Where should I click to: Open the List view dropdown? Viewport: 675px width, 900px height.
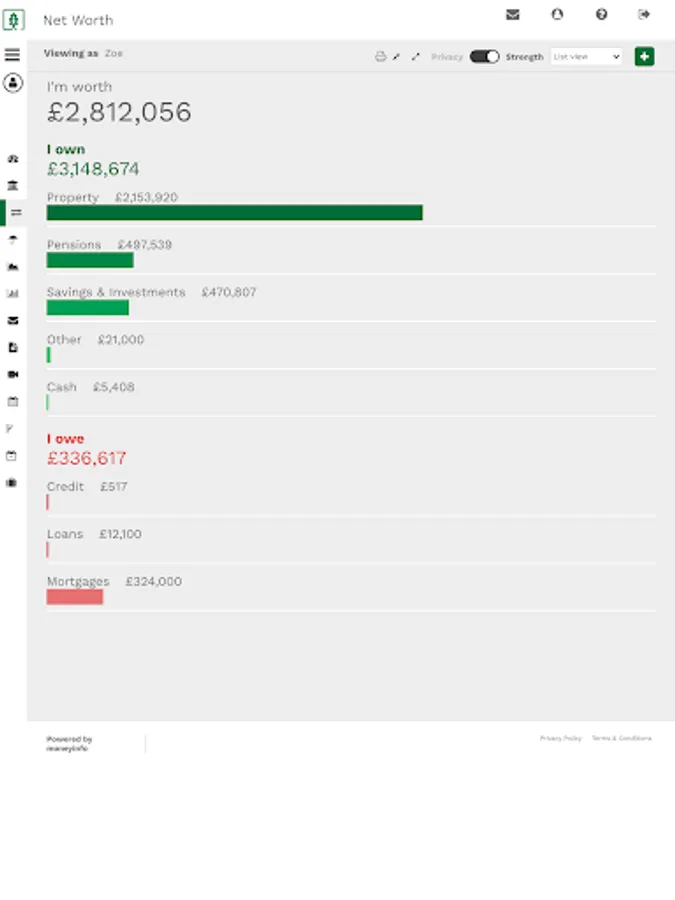pyautogui.click(x=586, y=56)
